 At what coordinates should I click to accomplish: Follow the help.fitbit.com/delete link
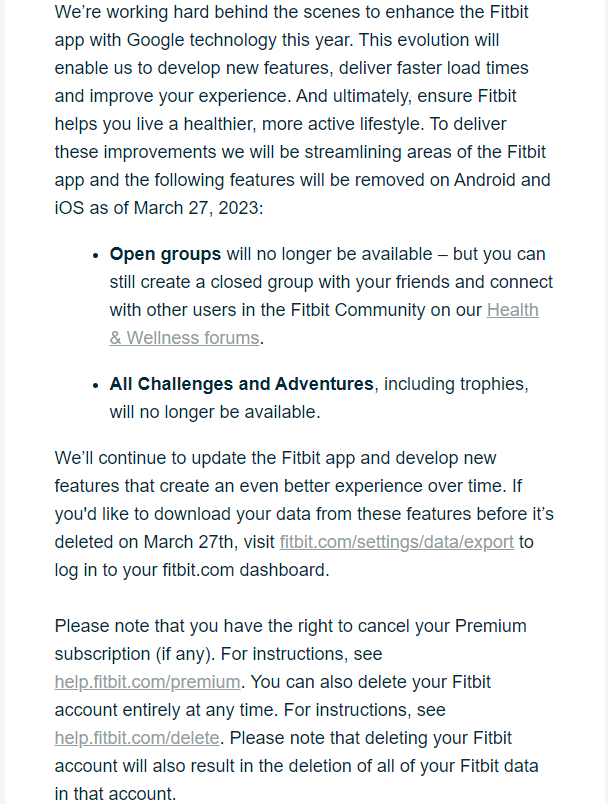click(x=137, y=738)
